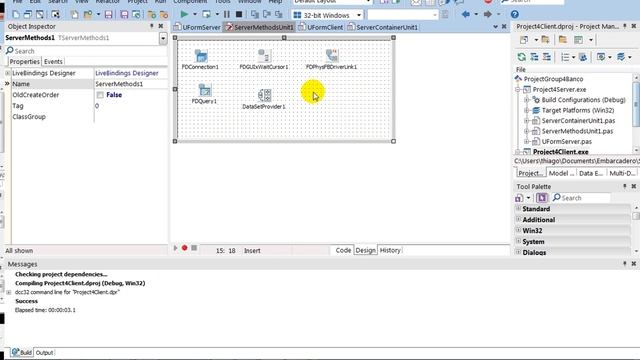Image resolution: width=640 pixels, height=360 pixels.
Task: Toggle the OldCreateOrder checkbox
Action: point(100,95)
